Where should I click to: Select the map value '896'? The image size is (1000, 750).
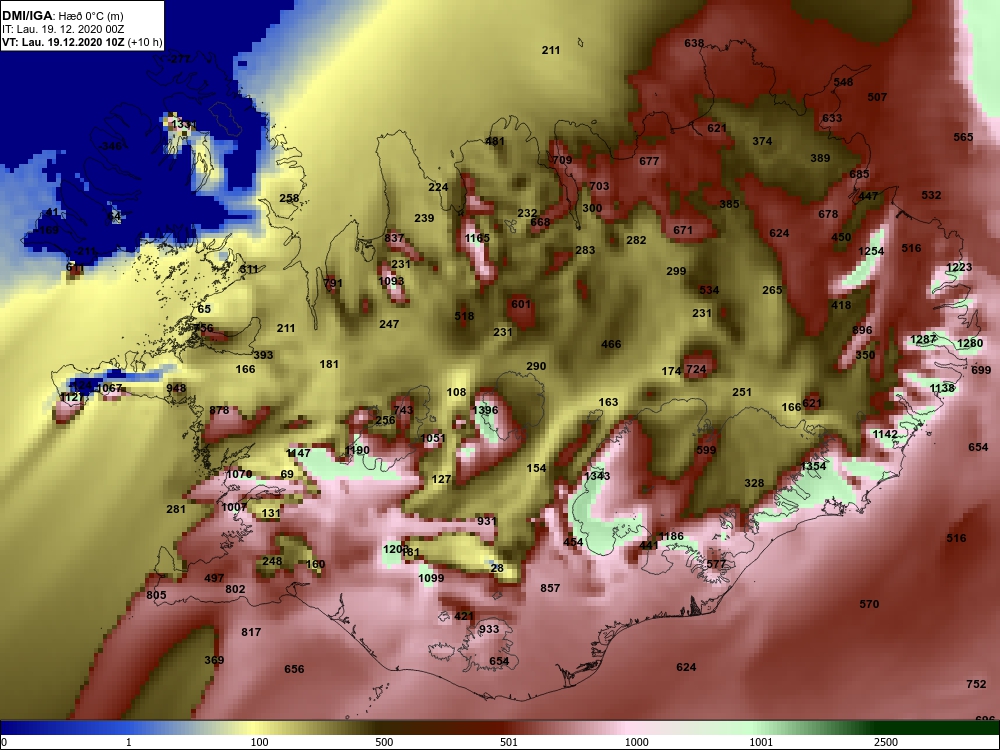[x=862, y=330]
